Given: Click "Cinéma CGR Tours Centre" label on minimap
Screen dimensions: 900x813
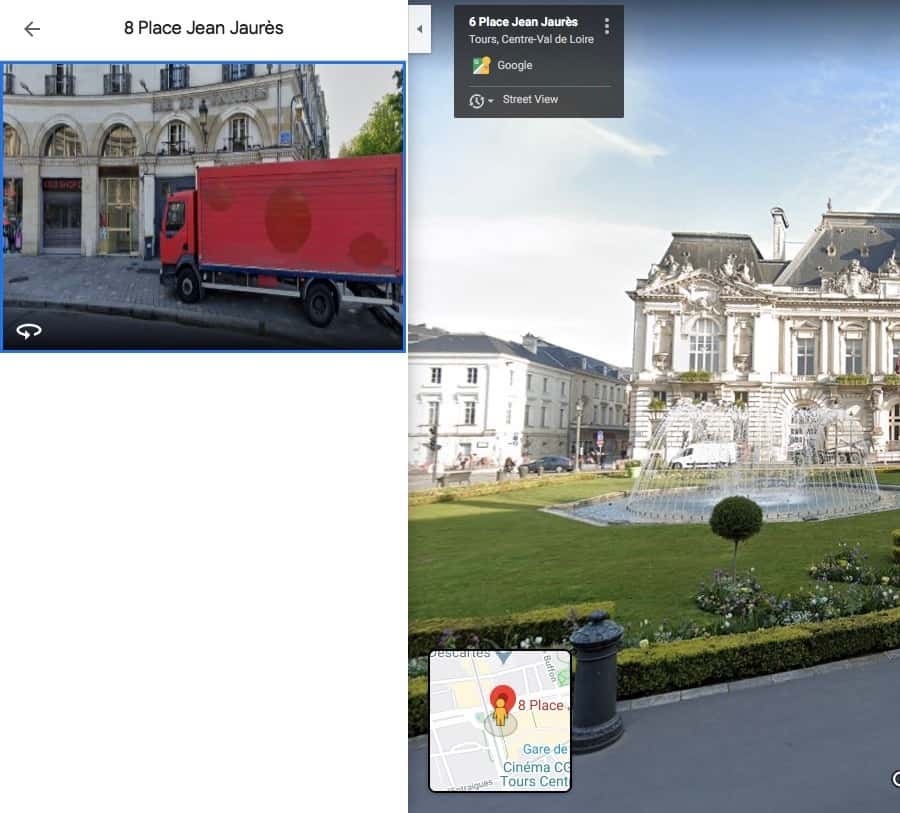Looking at the screenshot, I should point(535,774).
